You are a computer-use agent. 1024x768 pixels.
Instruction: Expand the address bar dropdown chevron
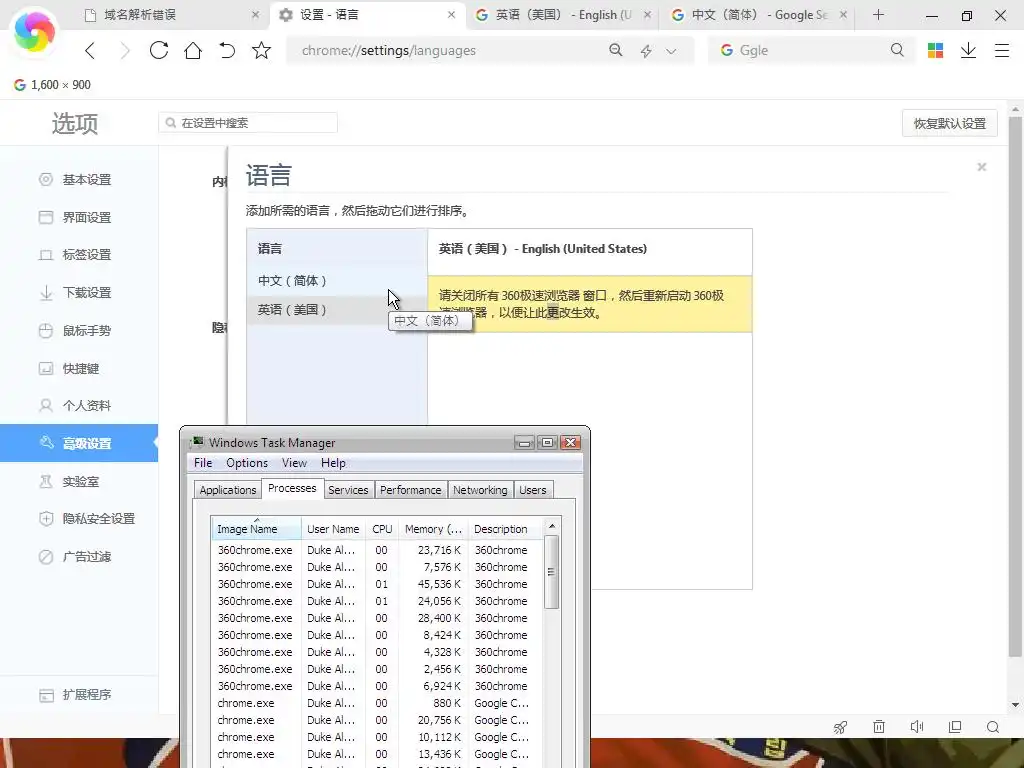pyautogui.click(x=671, y=51)
